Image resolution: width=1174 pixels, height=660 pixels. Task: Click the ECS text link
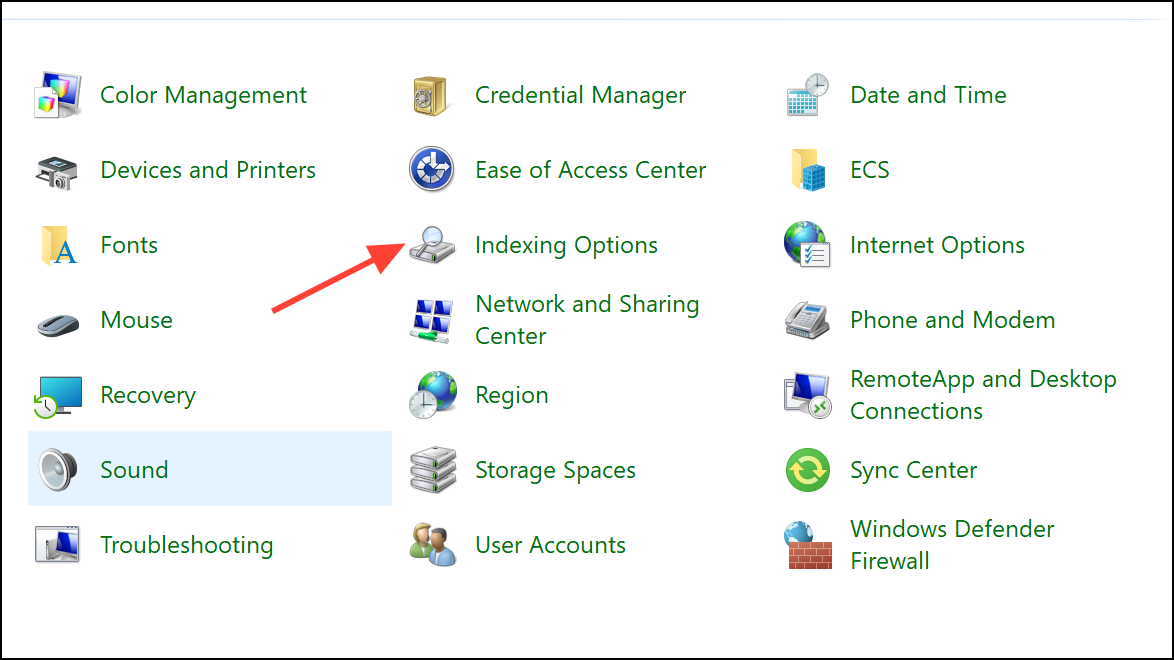point(869,170)
